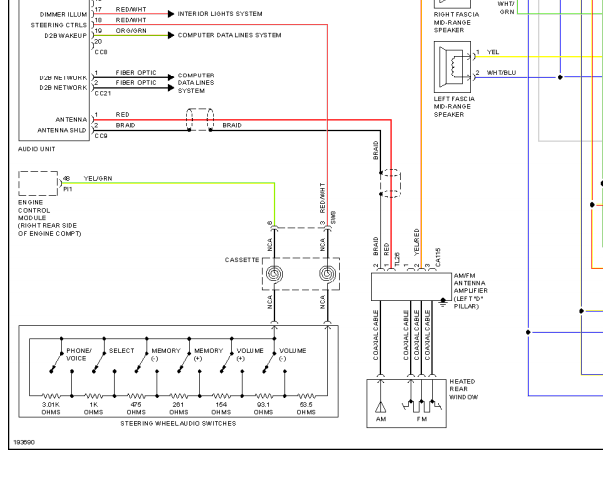Click the AM antenna triangle symbol
This screenshot has height=484, width=603.
380,407
